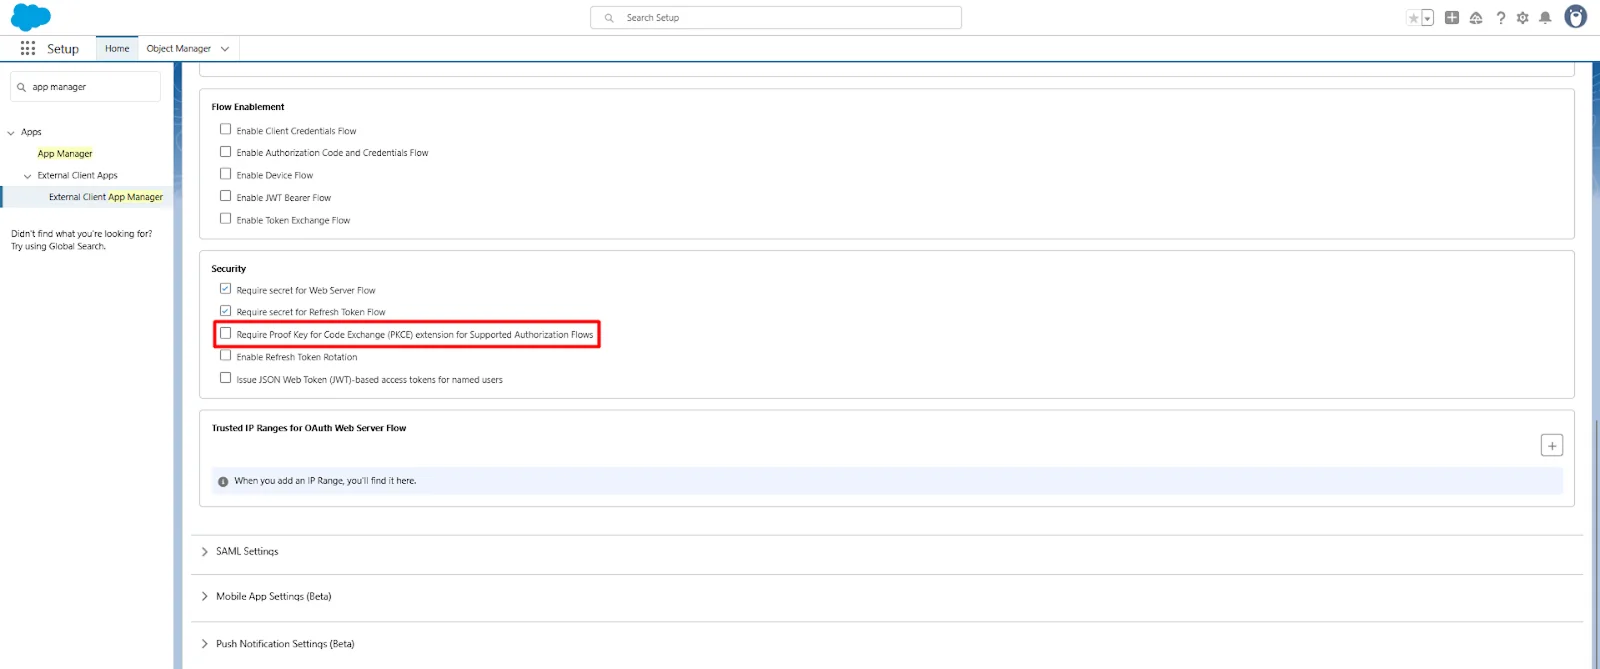The width and height of the screenshot is (1600, 669).
Task: Enable Client Credentials Flow checkbox
Action: 225,129
